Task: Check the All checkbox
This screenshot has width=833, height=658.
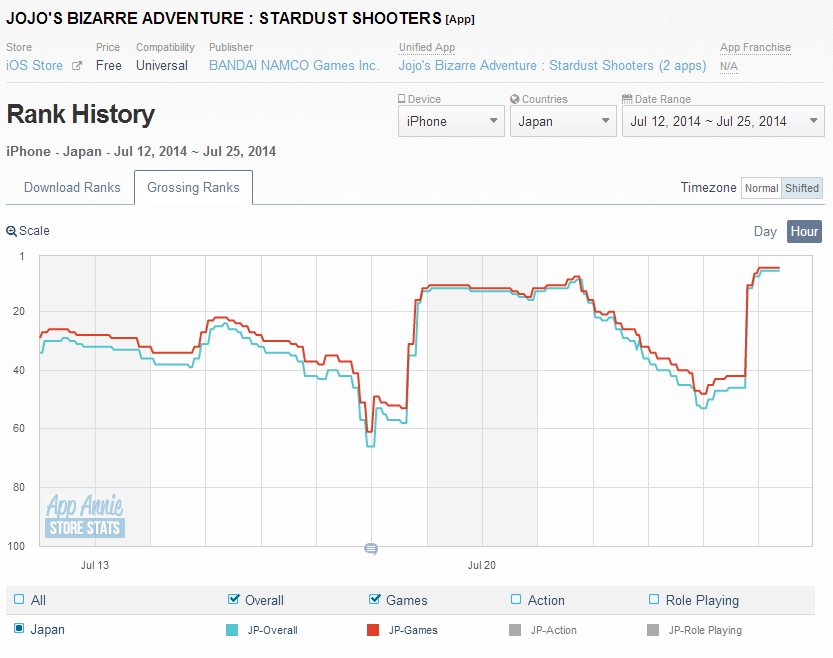Action: [19, 600]
